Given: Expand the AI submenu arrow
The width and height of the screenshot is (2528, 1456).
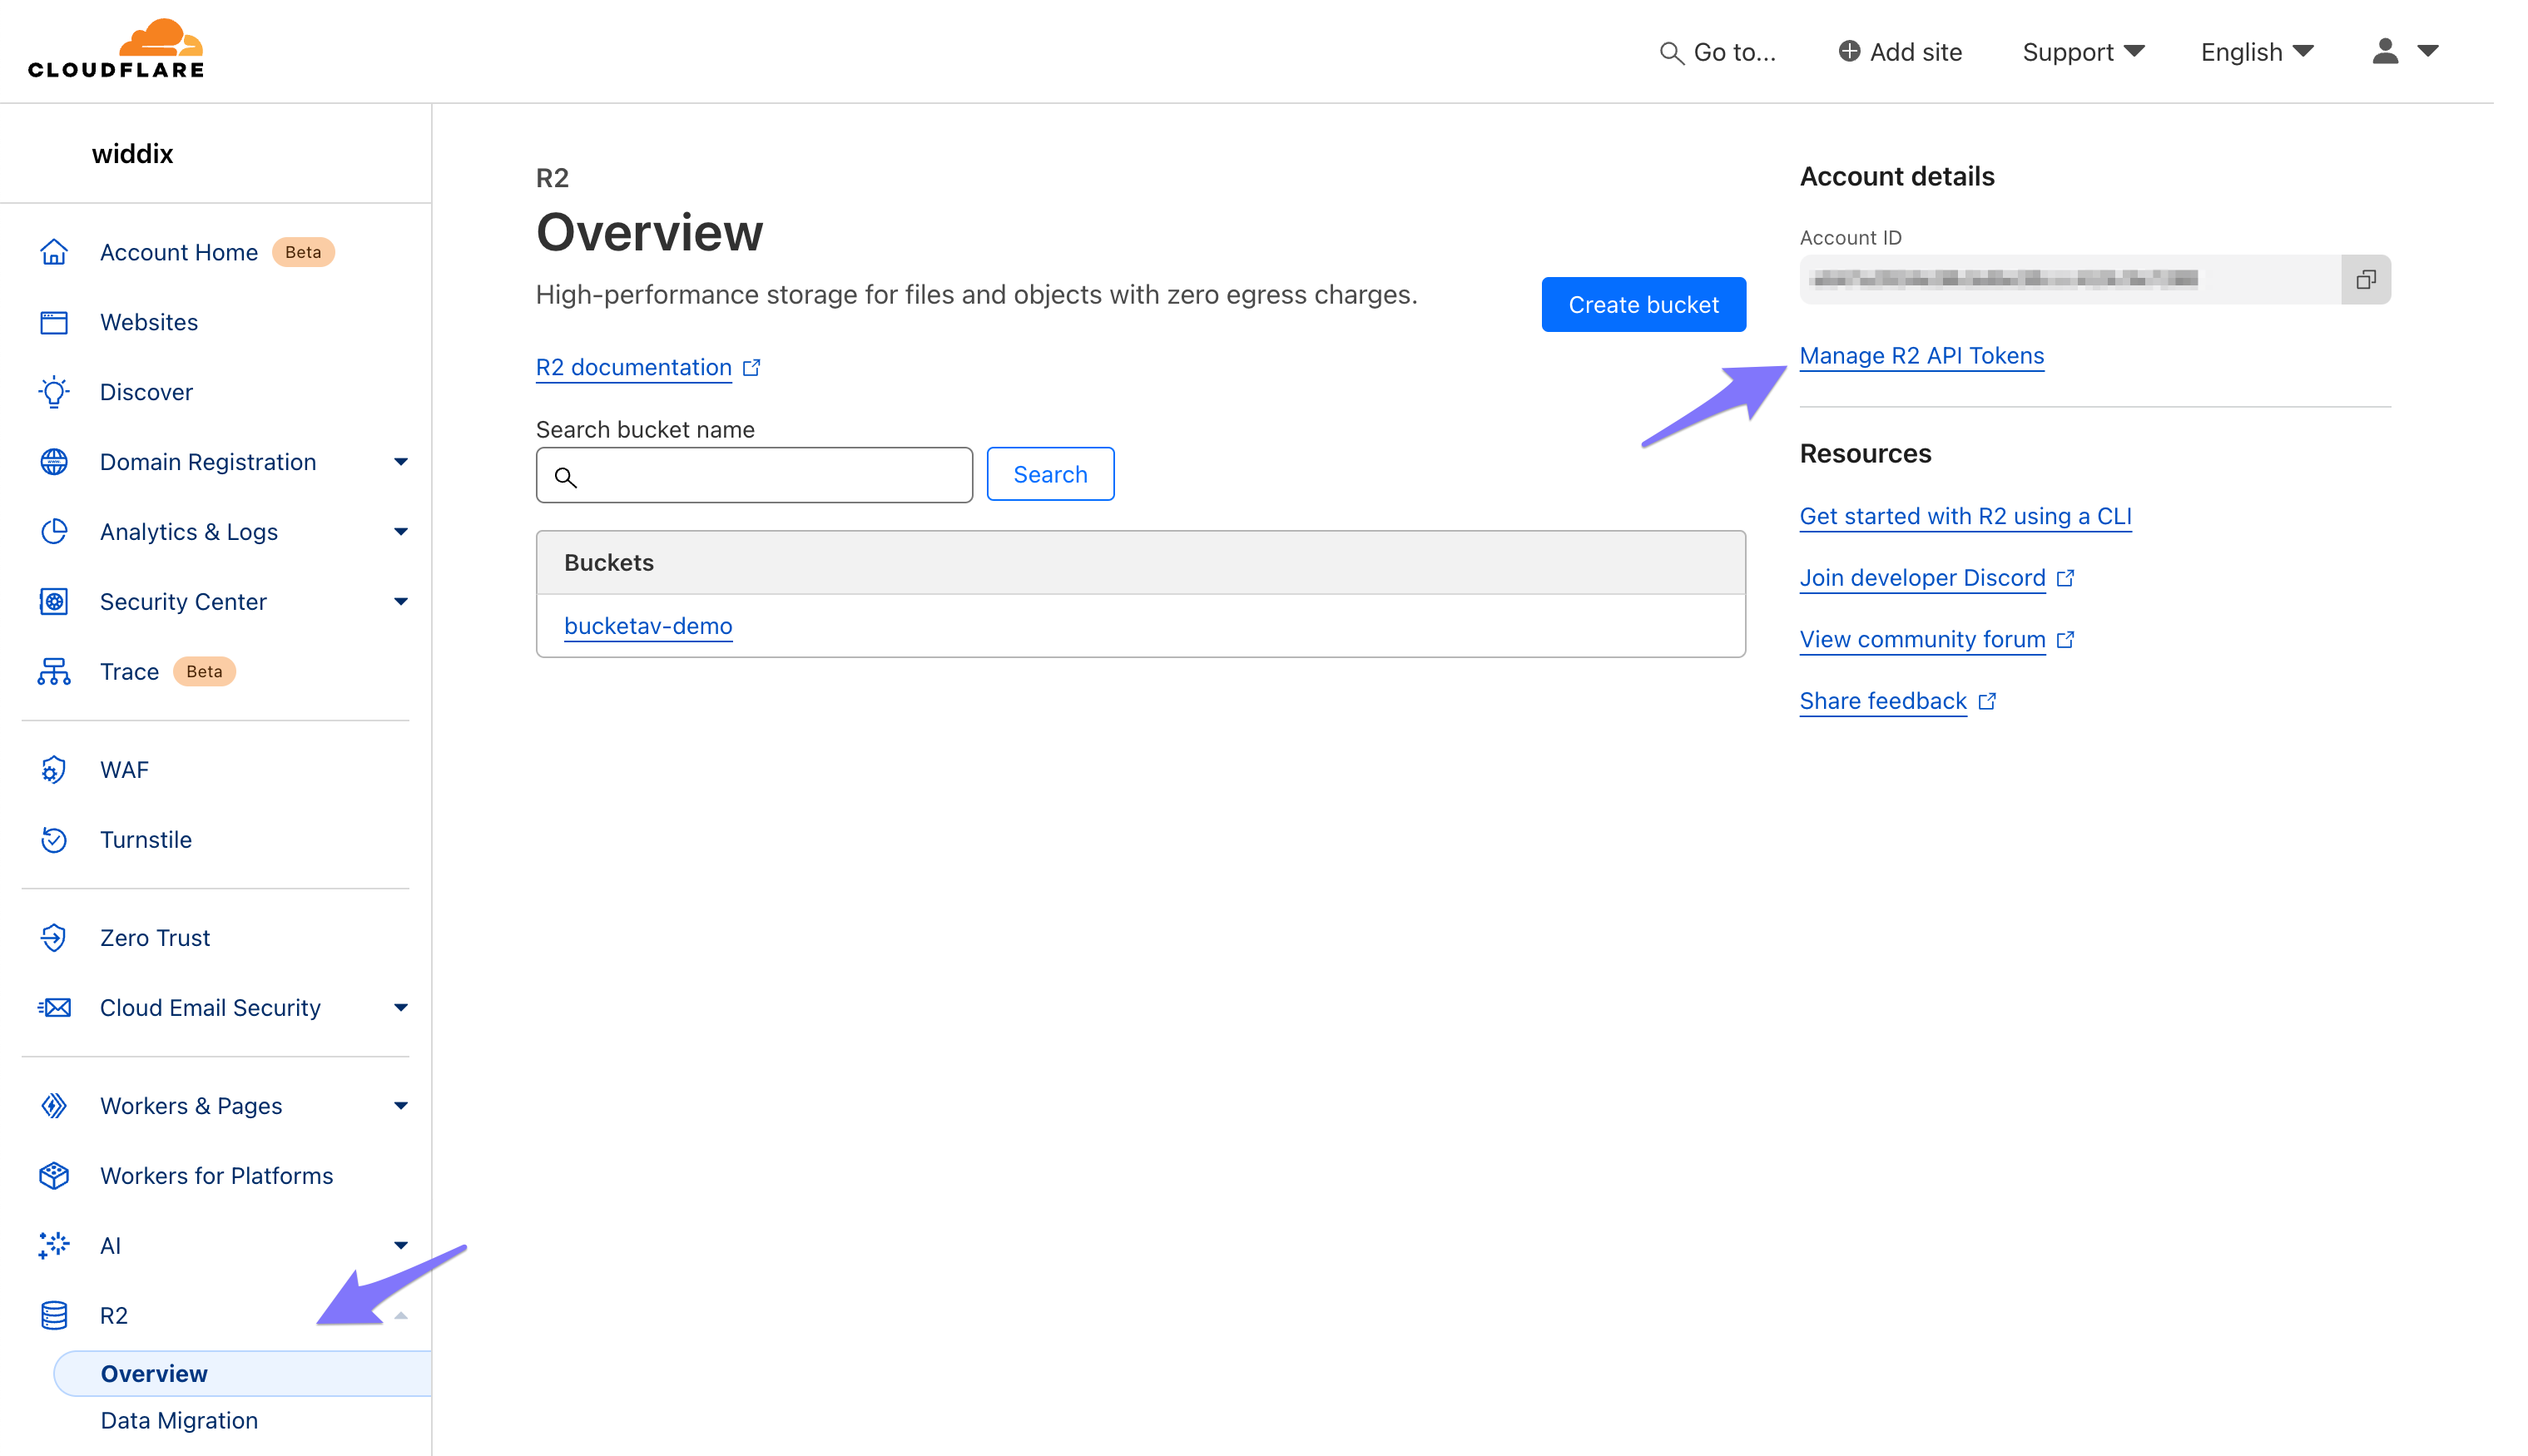Looking at the screenshot, I should tap(401, 1246).
